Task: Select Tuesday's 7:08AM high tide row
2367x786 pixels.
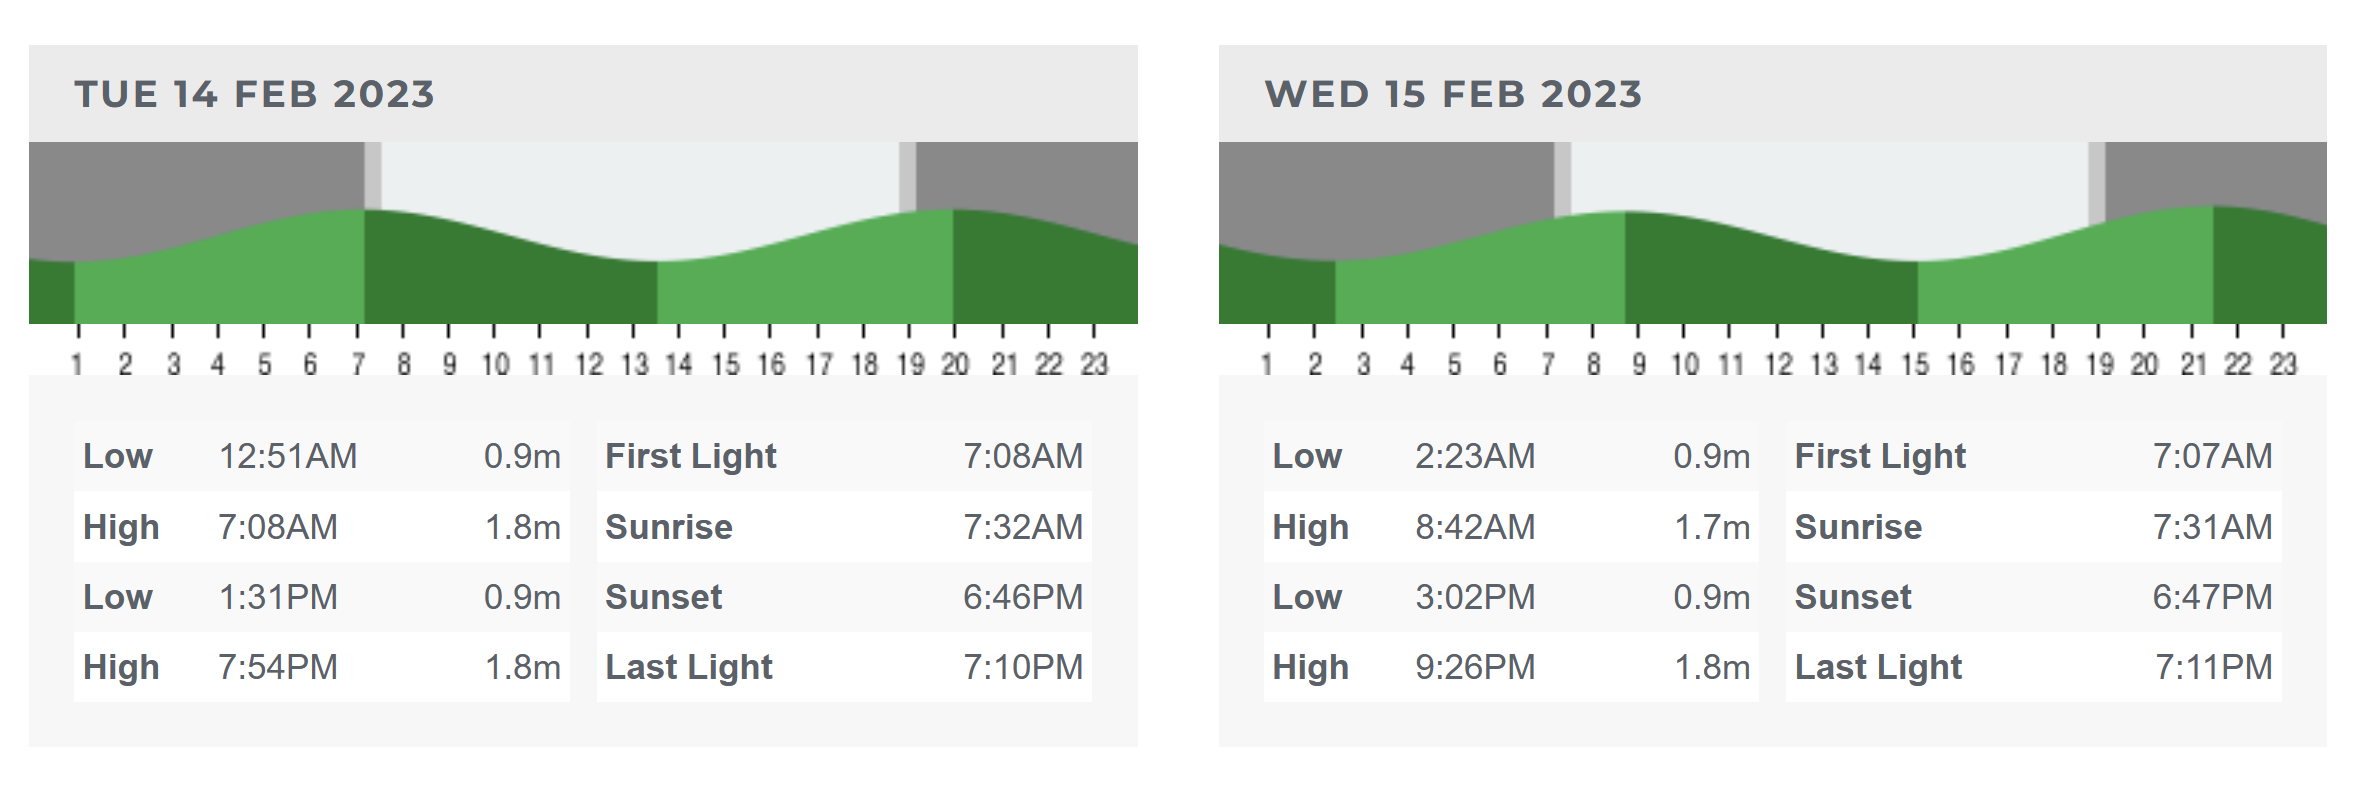Action: [322, 527]
